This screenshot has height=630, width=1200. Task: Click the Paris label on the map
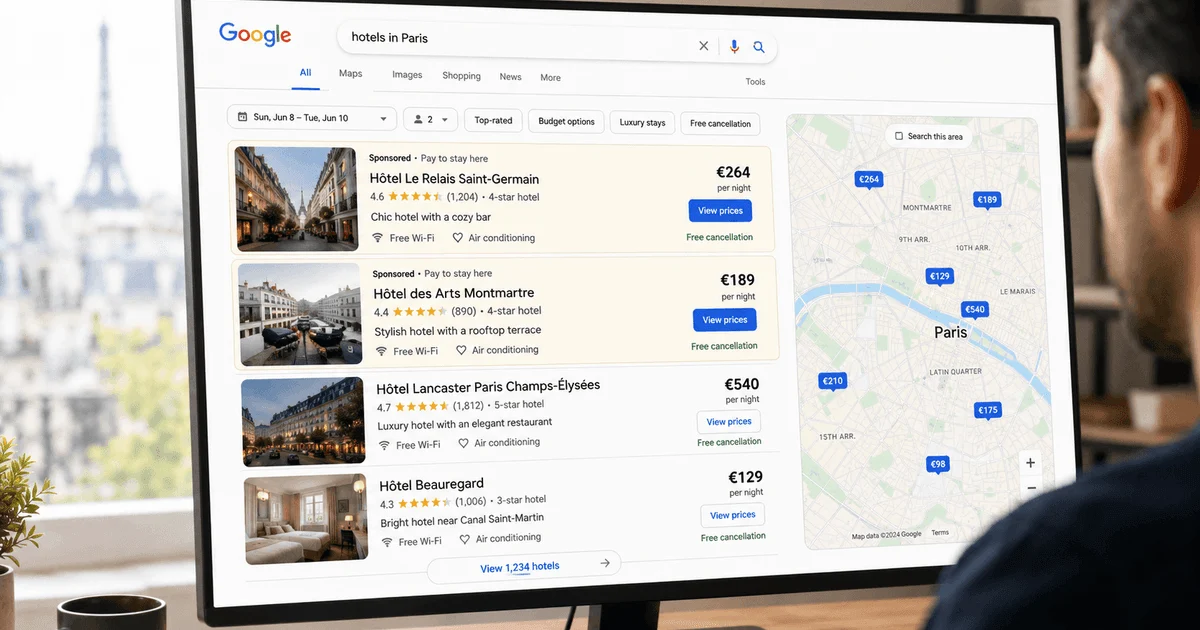951,332
